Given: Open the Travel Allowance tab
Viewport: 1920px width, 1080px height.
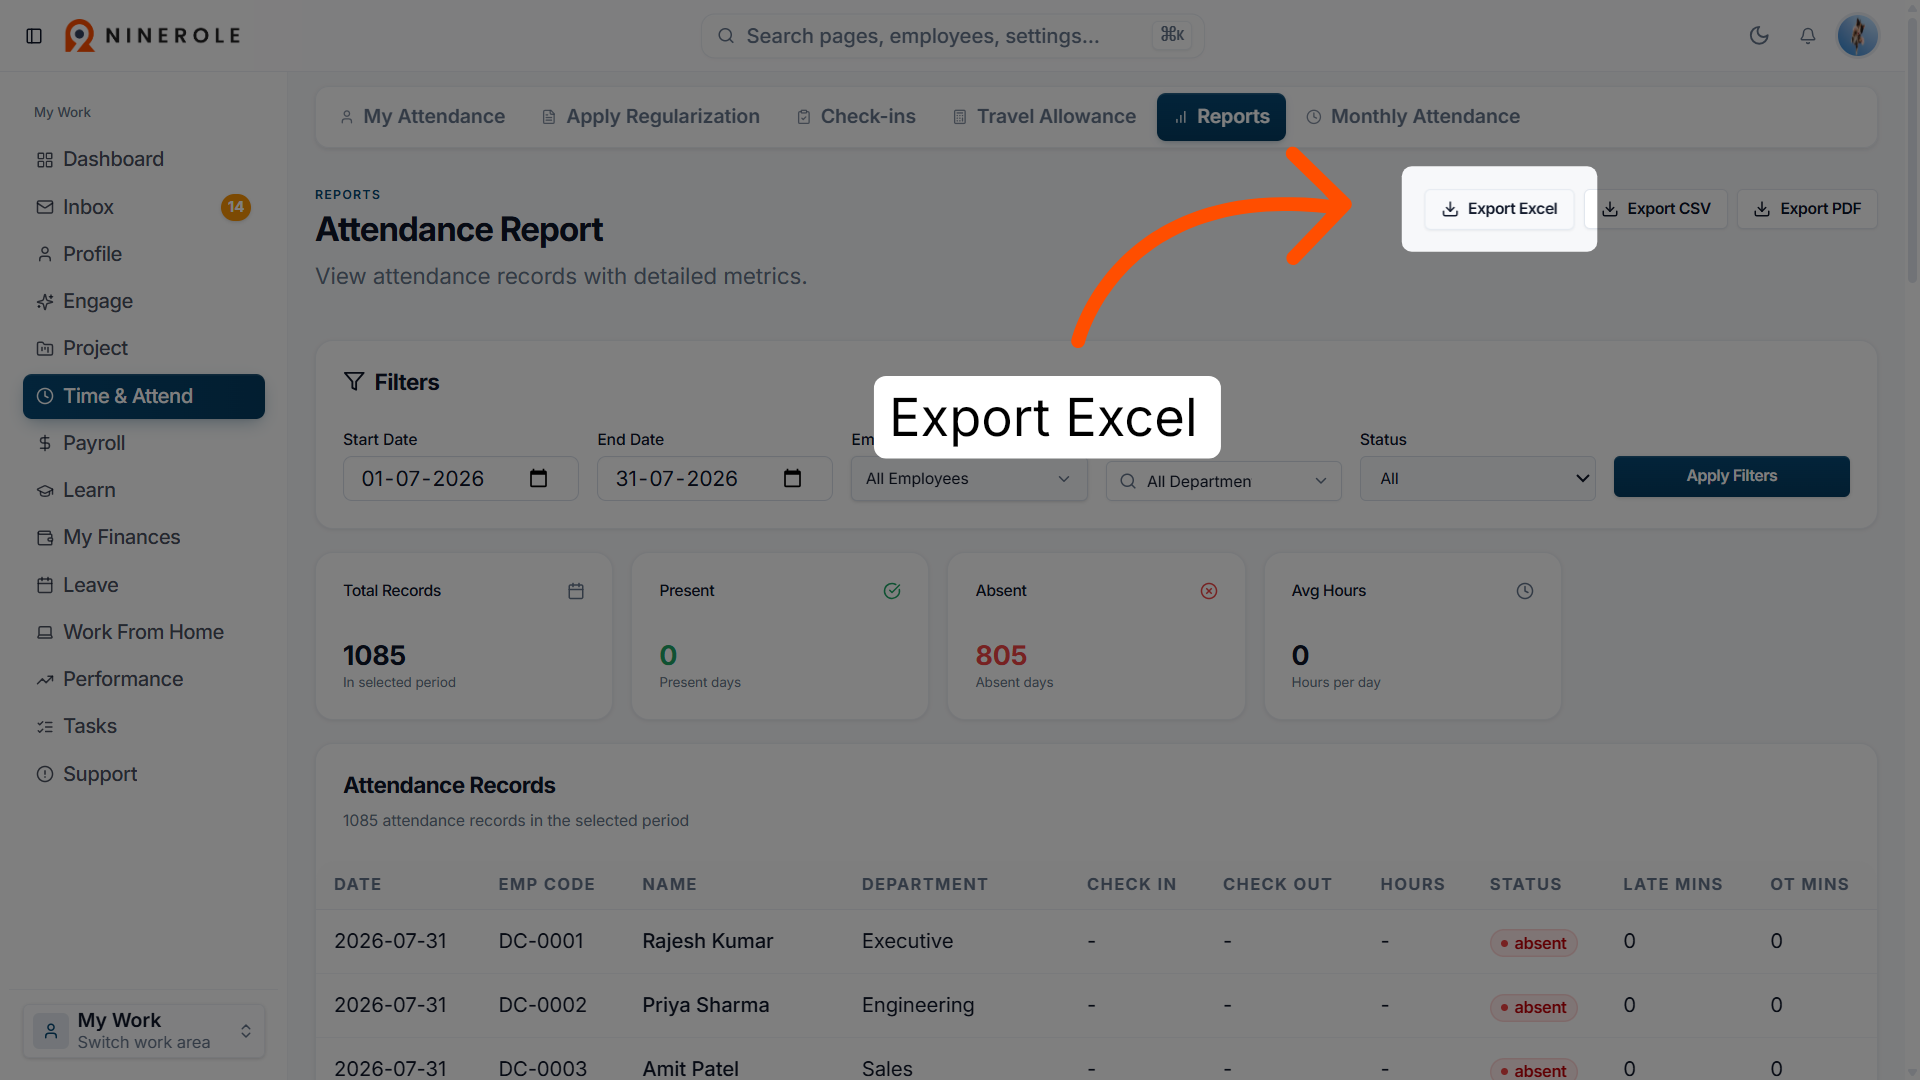Looking at the screenshot, I should tap(1044, 117).
